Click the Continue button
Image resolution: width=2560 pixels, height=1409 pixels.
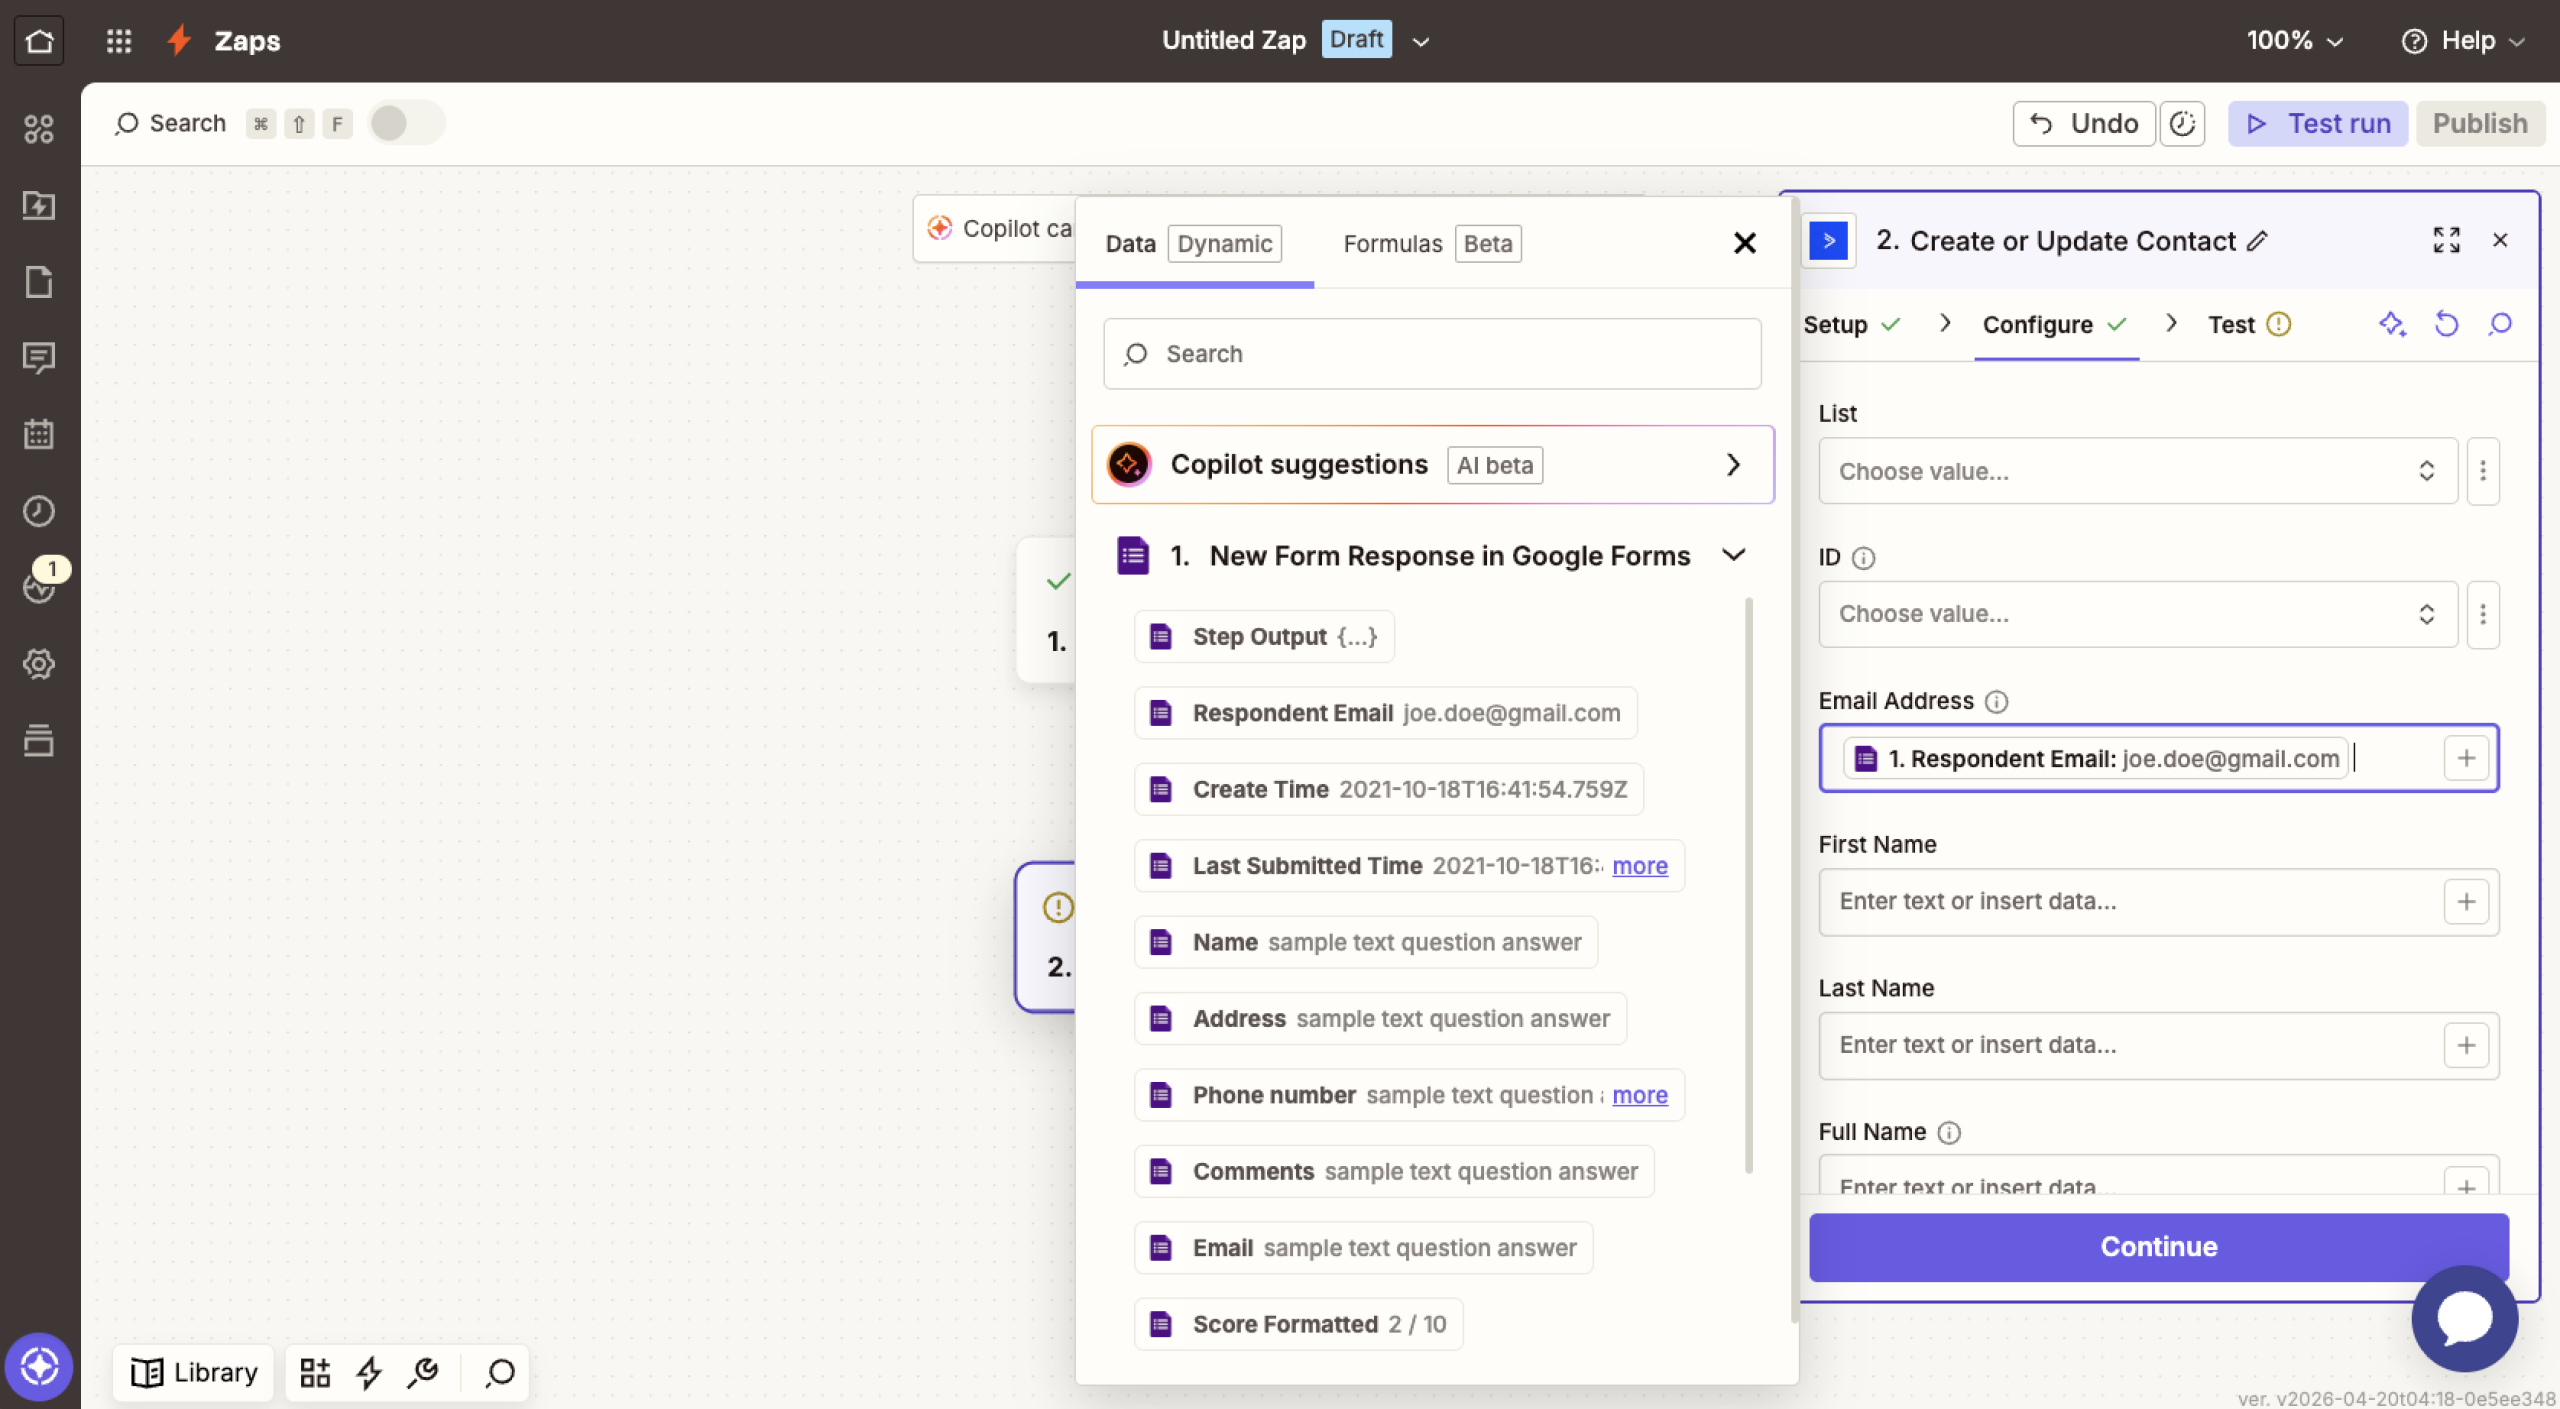pos(2159,1246)
